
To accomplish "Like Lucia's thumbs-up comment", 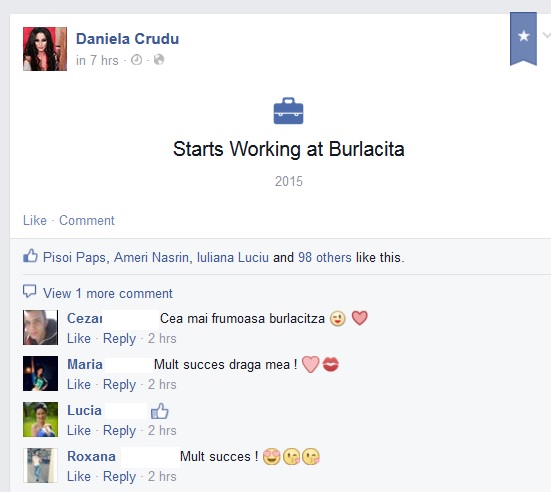I will 79,430.
